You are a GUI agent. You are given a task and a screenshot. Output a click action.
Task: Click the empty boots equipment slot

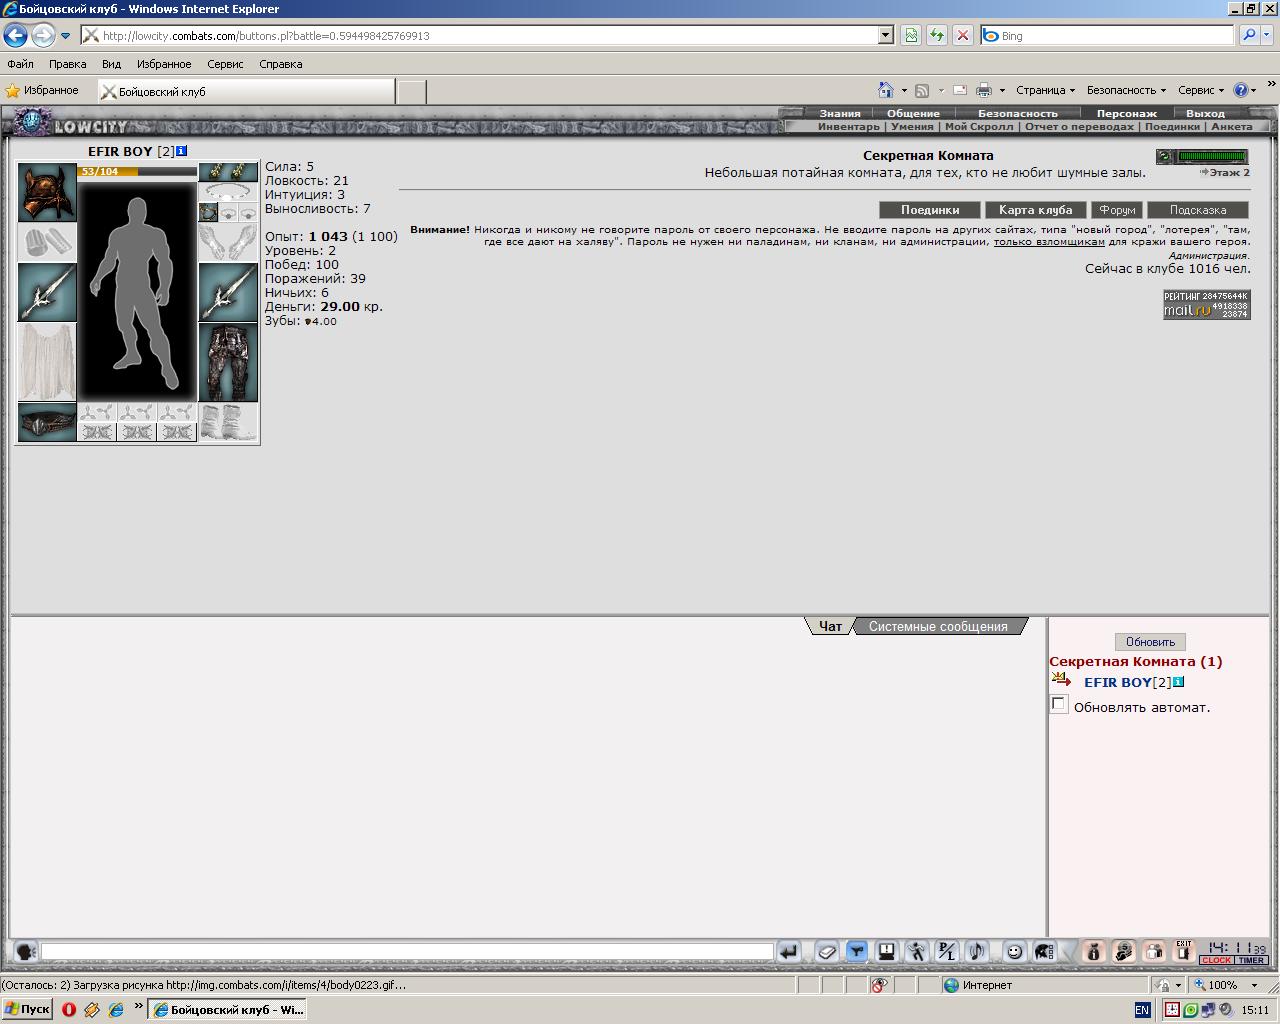228,422
